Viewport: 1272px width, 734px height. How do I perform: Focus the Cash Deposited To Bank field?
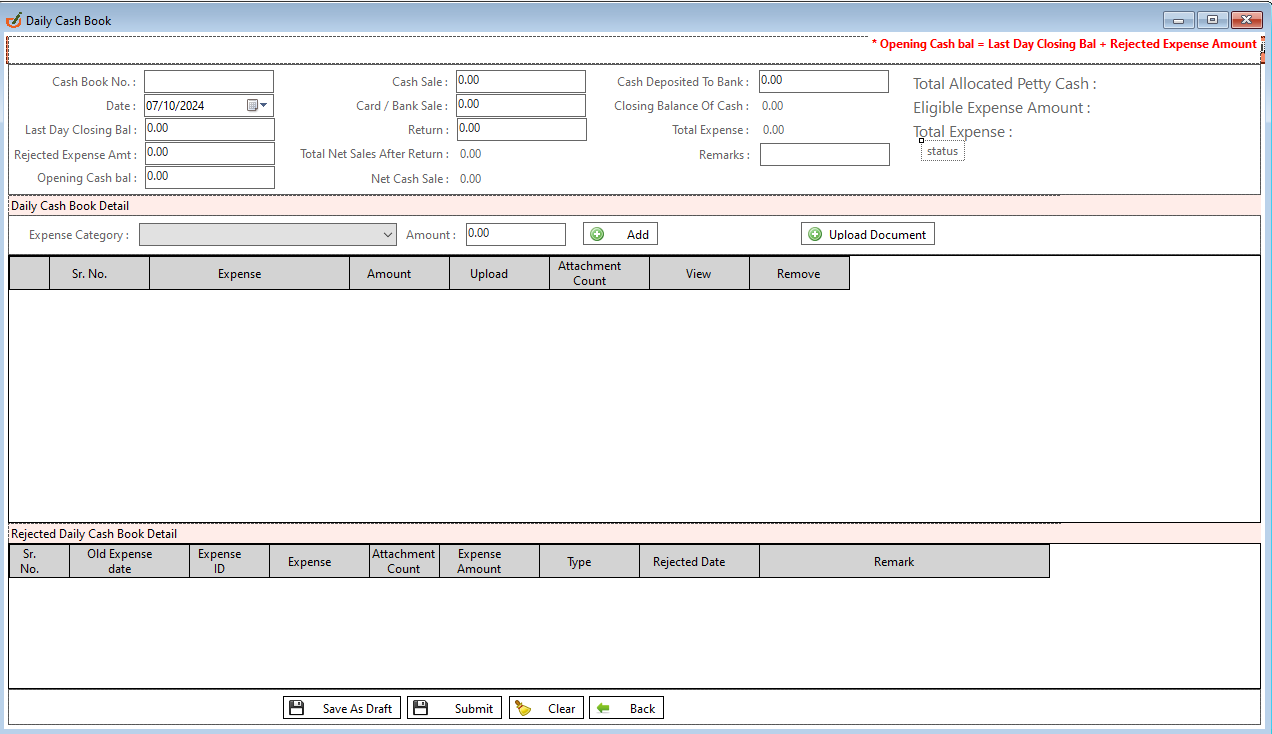tap(823, 81)
